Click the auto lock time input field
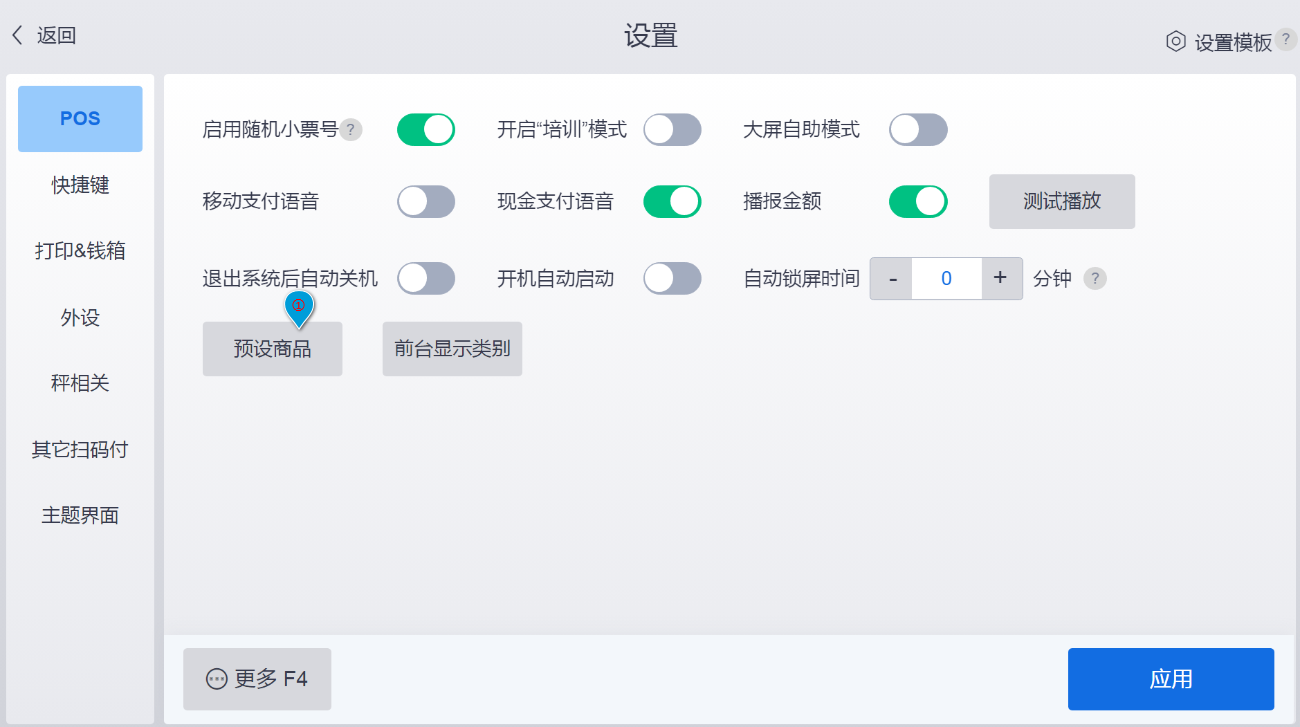1300x727 pixels. tap(946, 279)
